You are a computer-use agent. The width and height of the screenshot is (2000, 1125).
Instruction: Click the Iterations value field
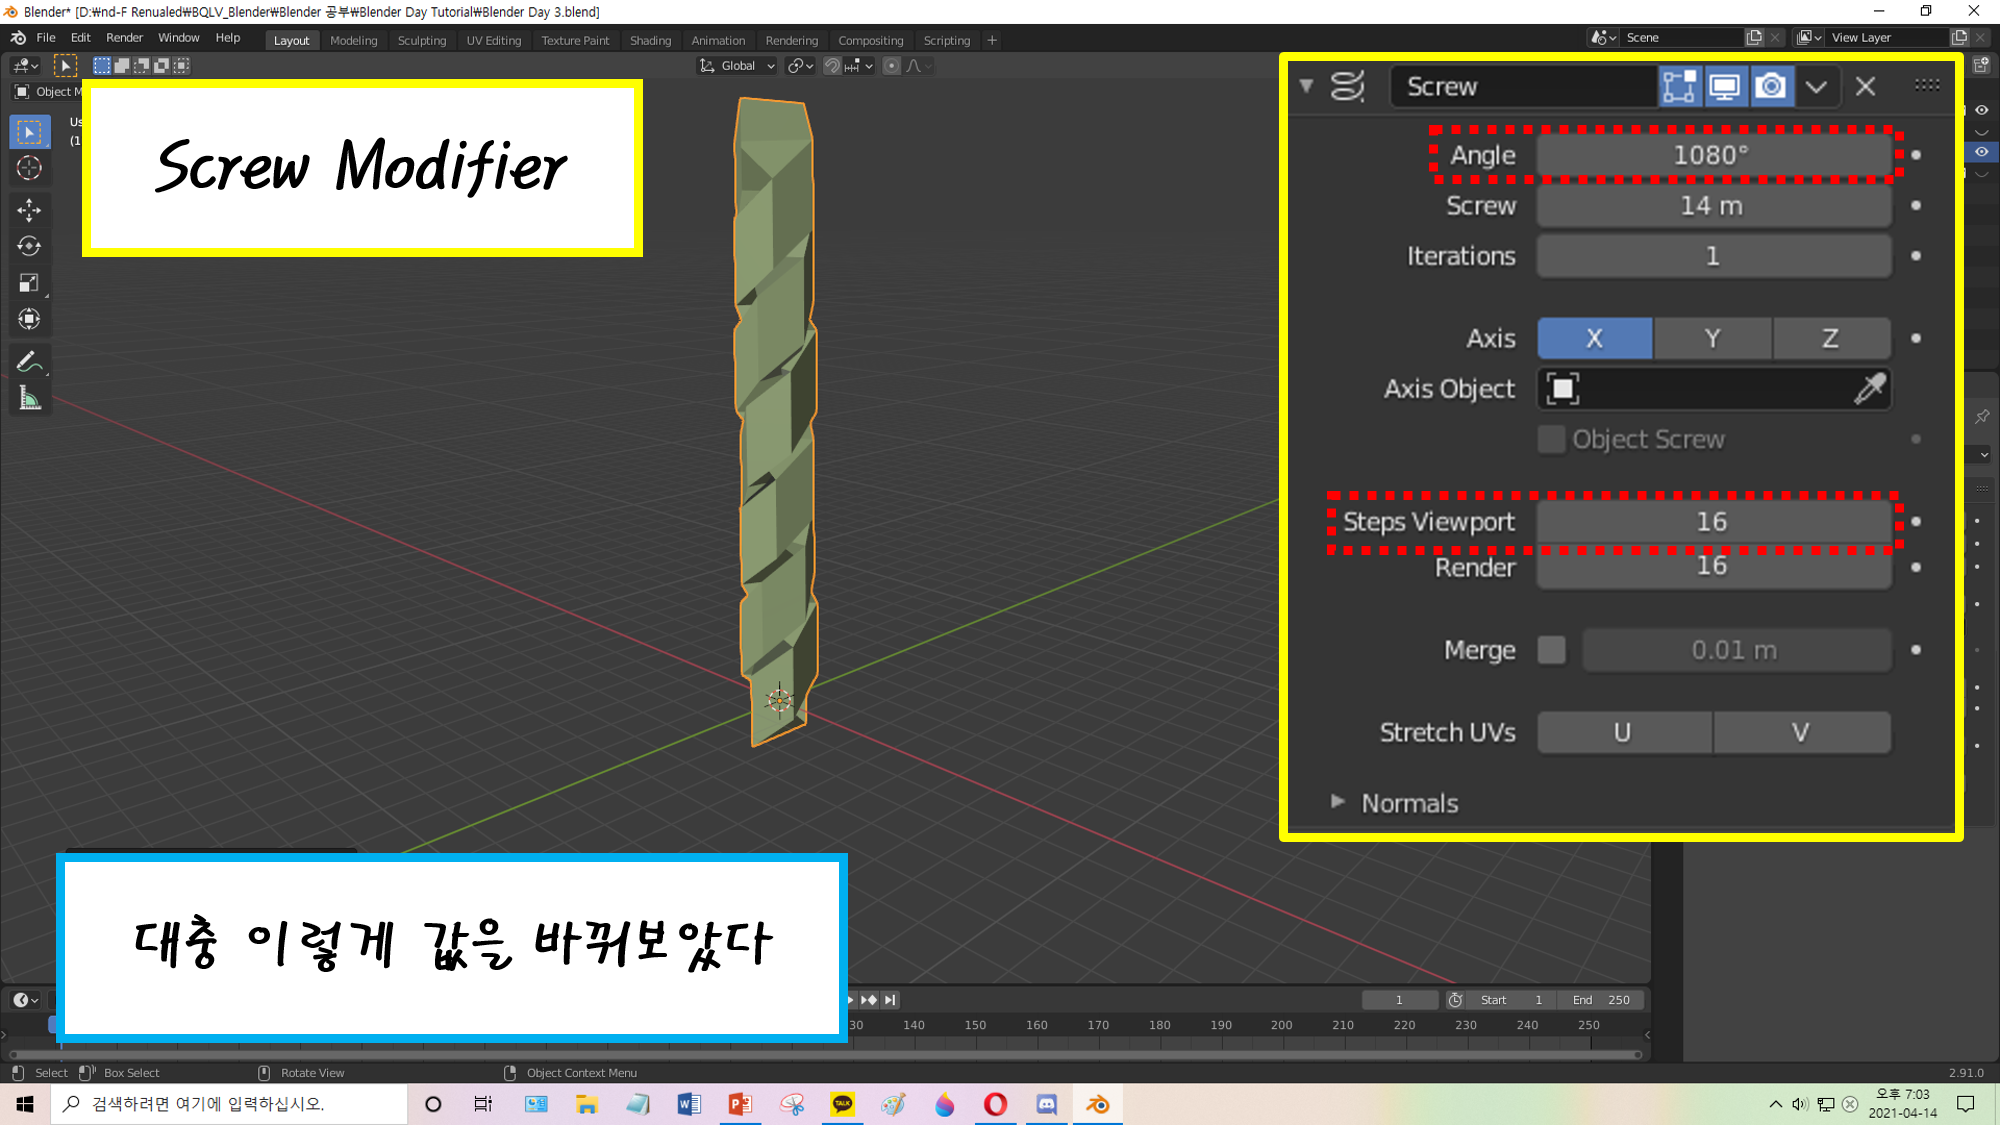(x=1713, y=256)
